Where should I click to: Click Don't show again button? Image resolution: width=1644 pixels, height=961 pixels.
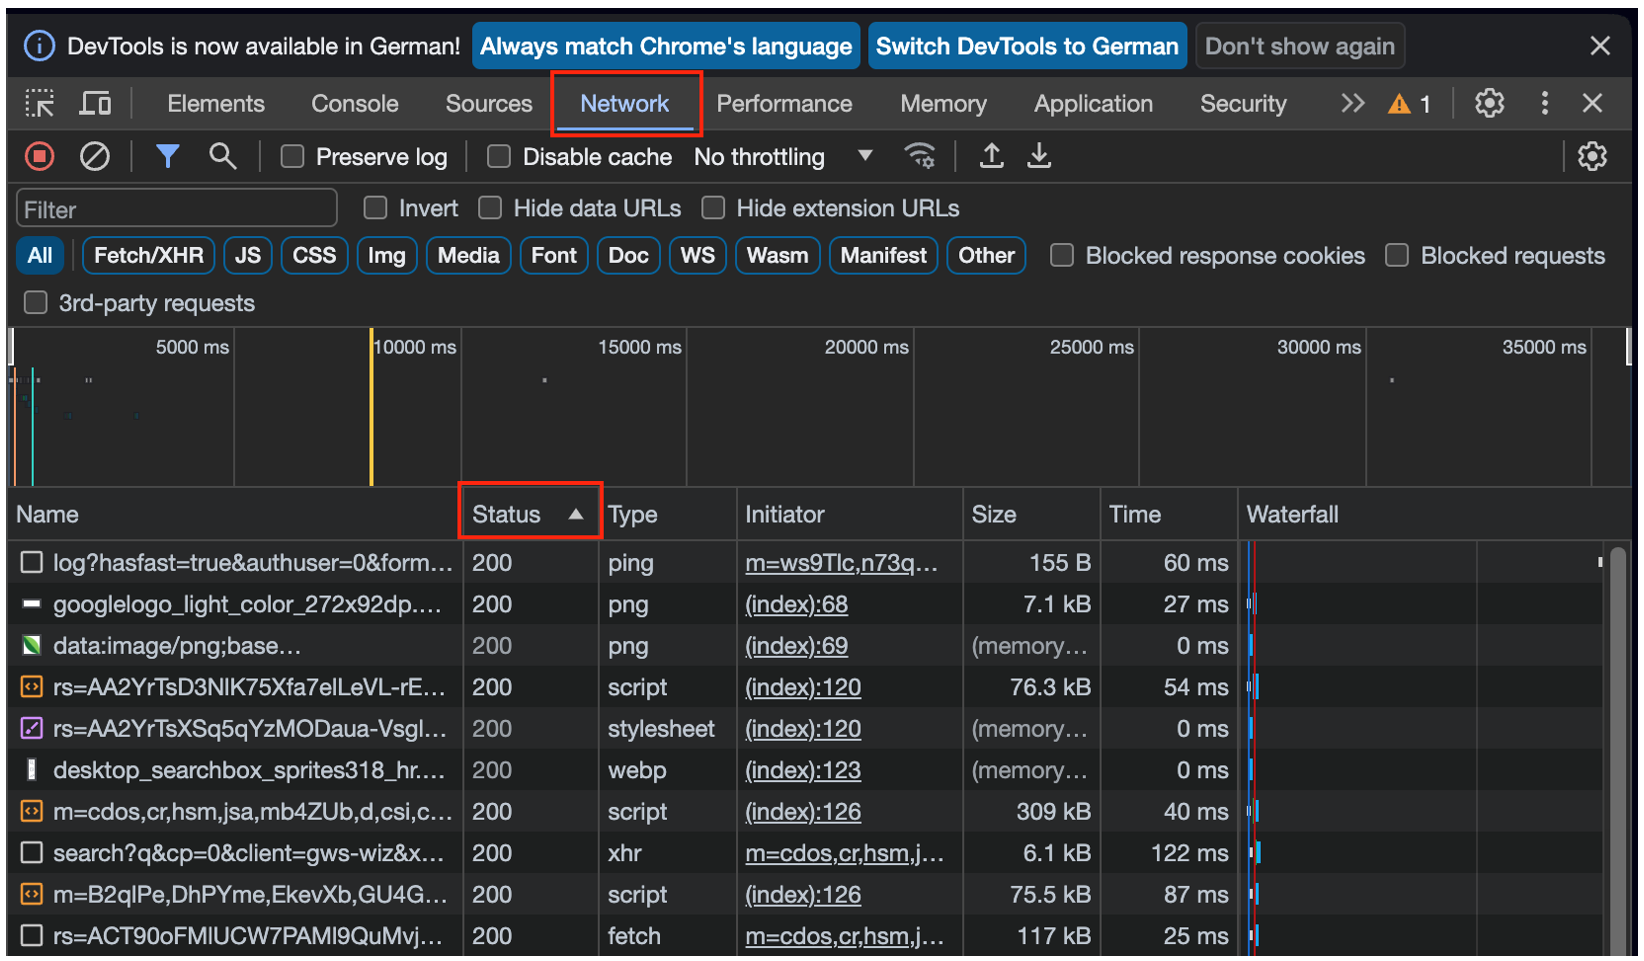pos(1300,46)
